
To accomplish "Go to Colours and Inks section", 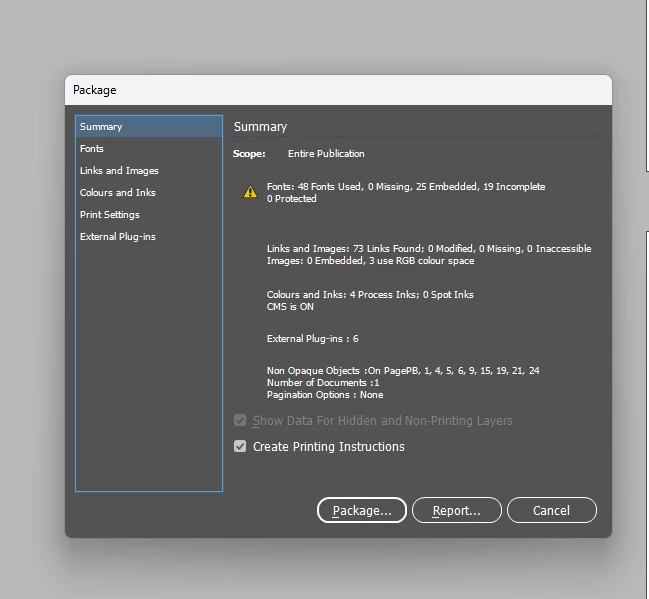I will pos(149,192).
